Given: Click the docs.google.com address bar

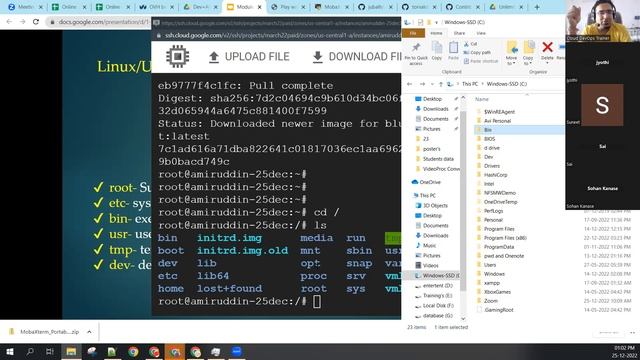Looking at the screenshot, I should pos(98,22).
